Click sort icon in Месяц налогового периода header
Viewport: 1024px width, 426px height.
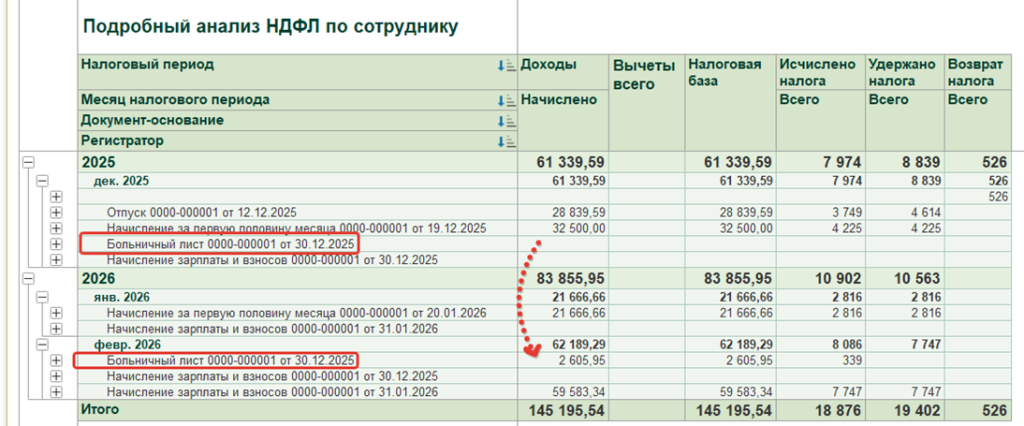(x=506, y=101)
